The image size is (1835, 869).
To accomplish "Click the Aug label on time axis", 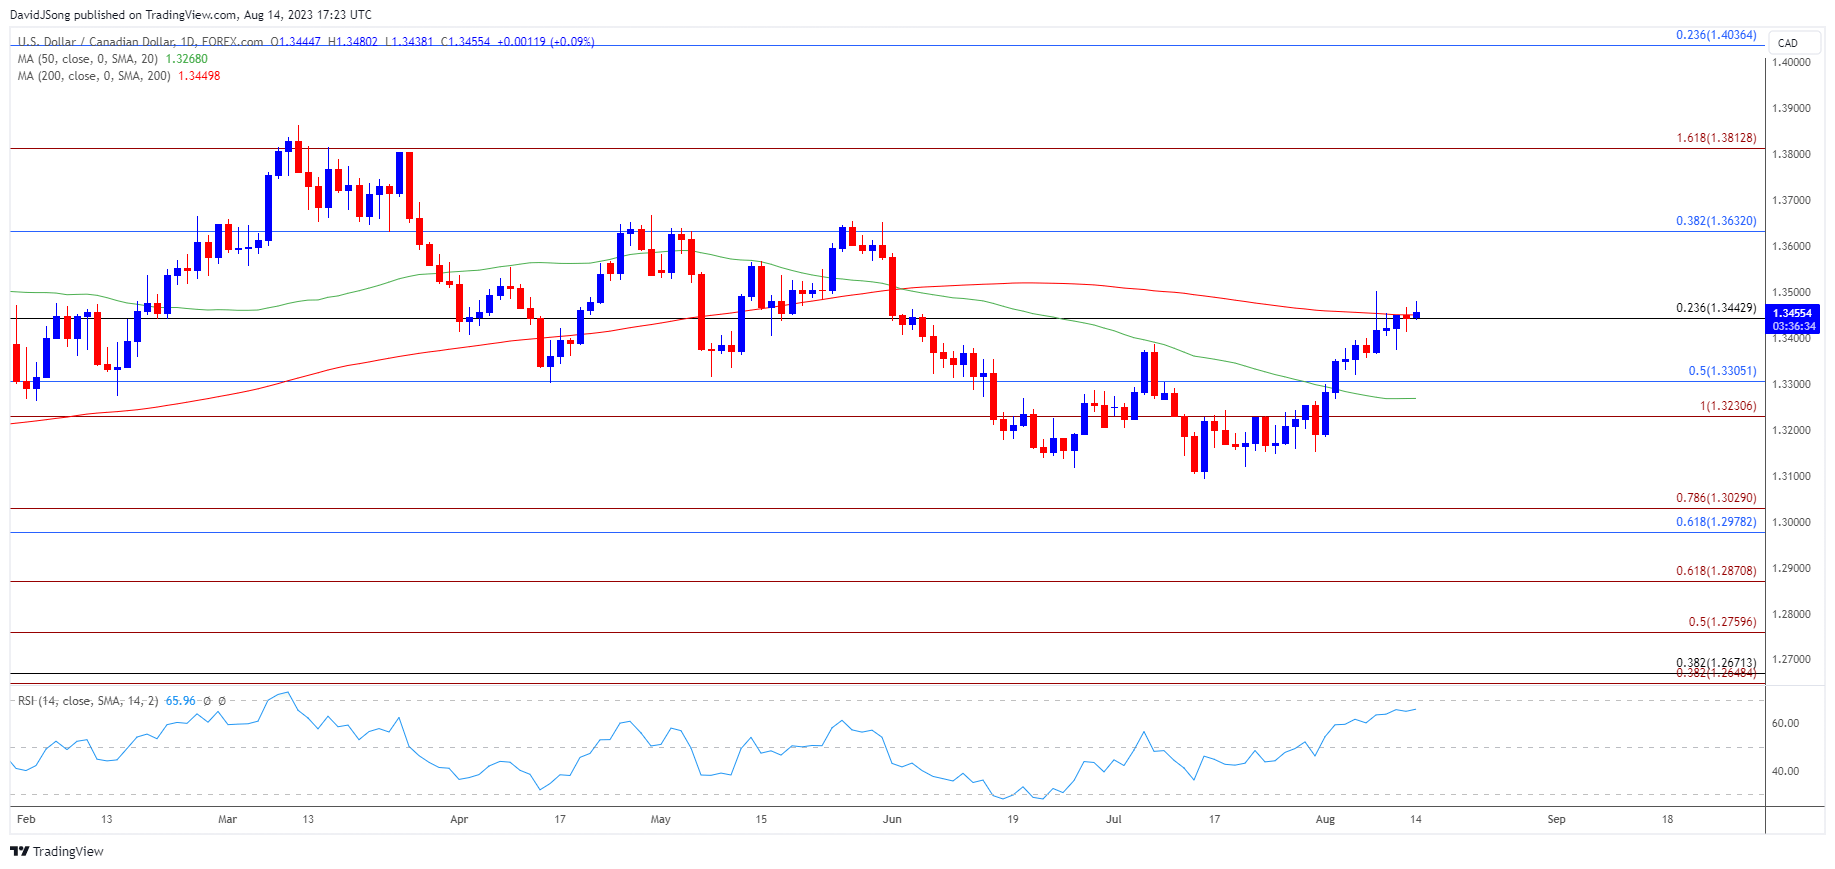I will 1325,819.
